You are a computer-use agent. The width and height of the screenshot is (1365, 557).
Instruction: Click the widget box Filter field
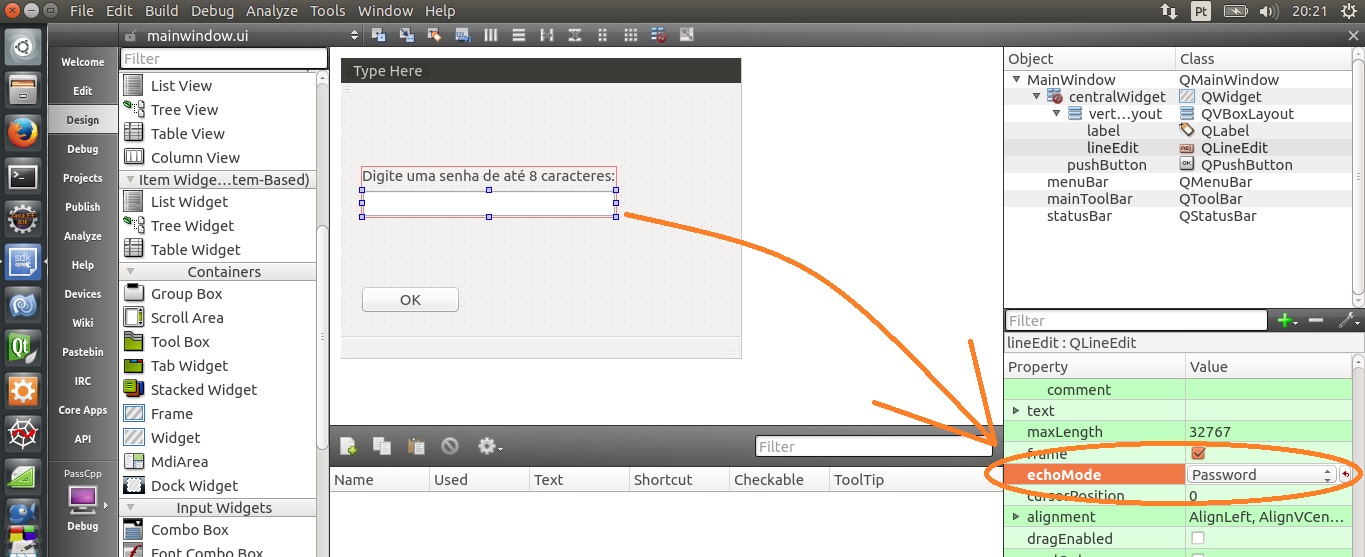(223, 59)
